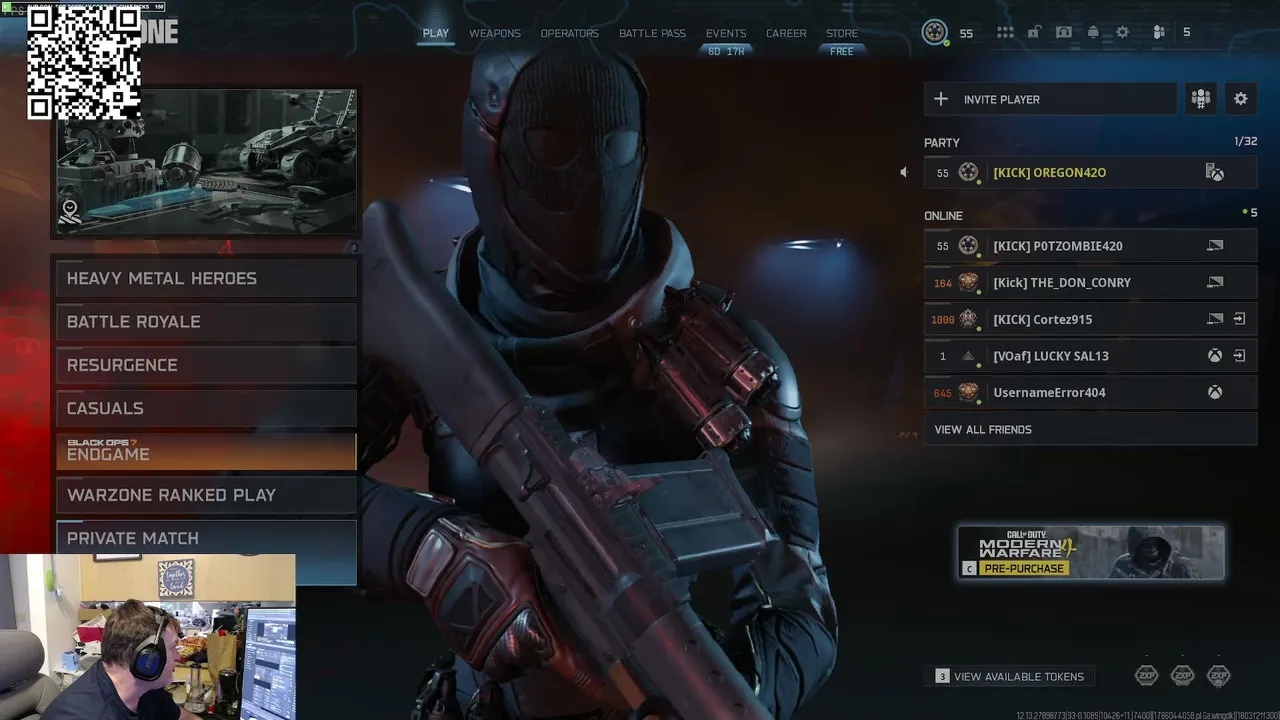Click the rank emblem next to UsernameError404

point(968,392)
